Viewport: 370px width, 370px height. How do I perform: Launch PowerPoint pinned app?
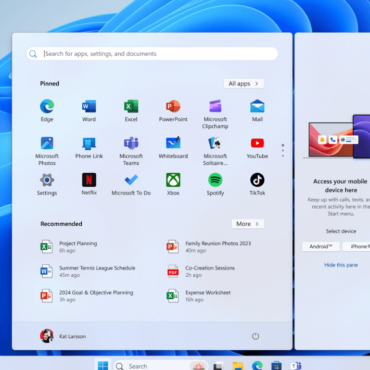[x=173, y=111]
